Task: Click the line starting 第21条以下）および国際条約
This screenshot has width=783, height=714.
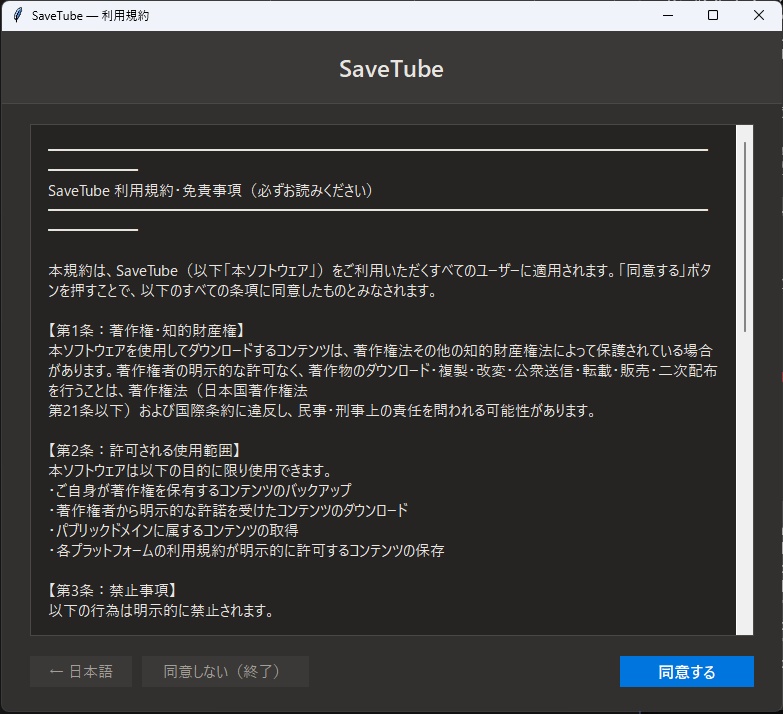Action: click(x=322, y=410)
